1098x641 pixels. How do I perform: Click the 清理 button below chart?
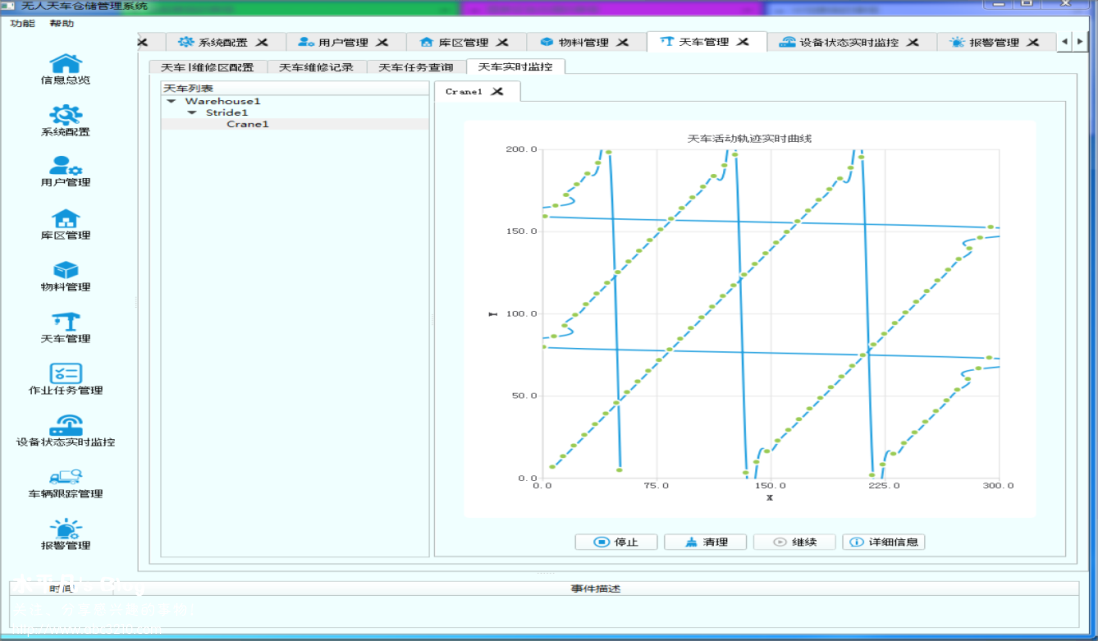tap(705, 542)
